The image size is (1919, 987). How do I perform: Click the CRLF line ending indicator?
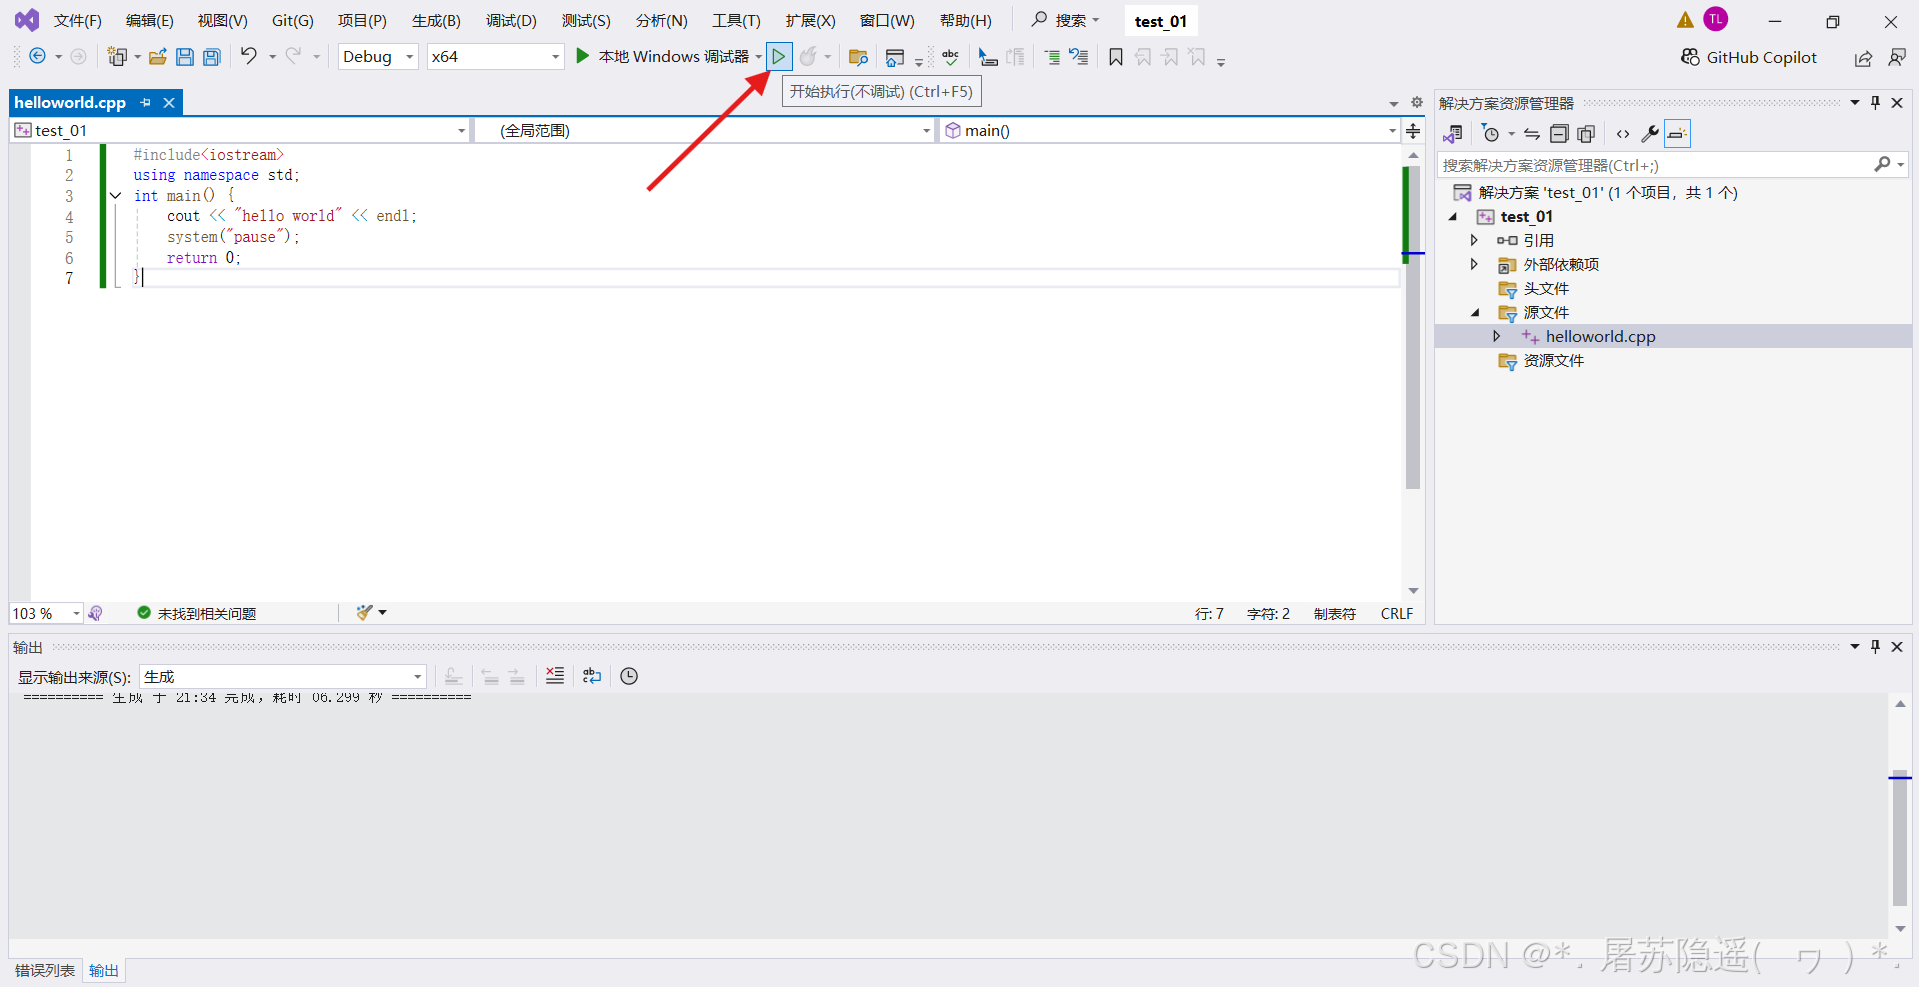(1397, 613)
